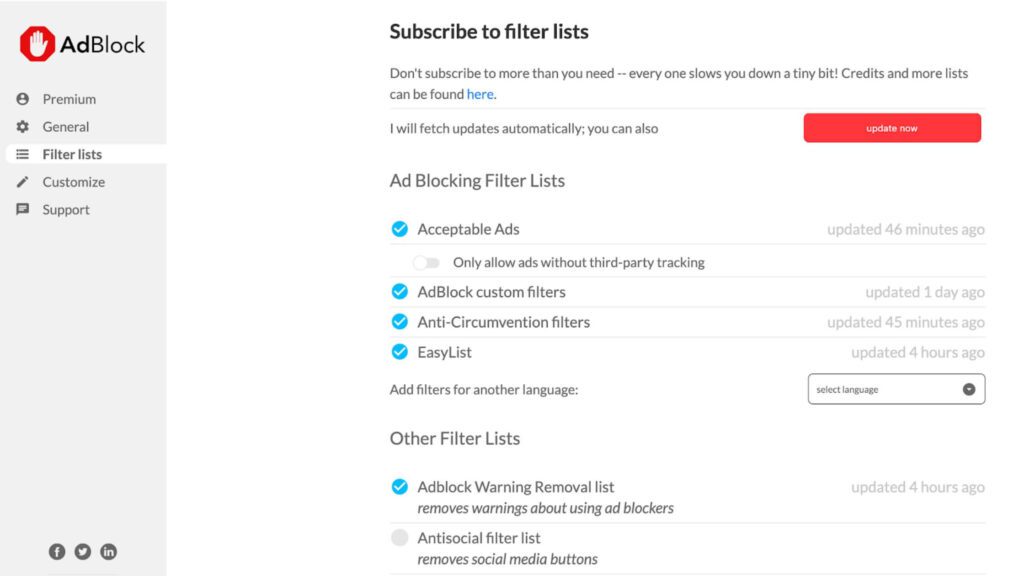The image size is (1024, 576).
Task: Click the Filter lists icon in sidebar
Action: click(22, 154)
